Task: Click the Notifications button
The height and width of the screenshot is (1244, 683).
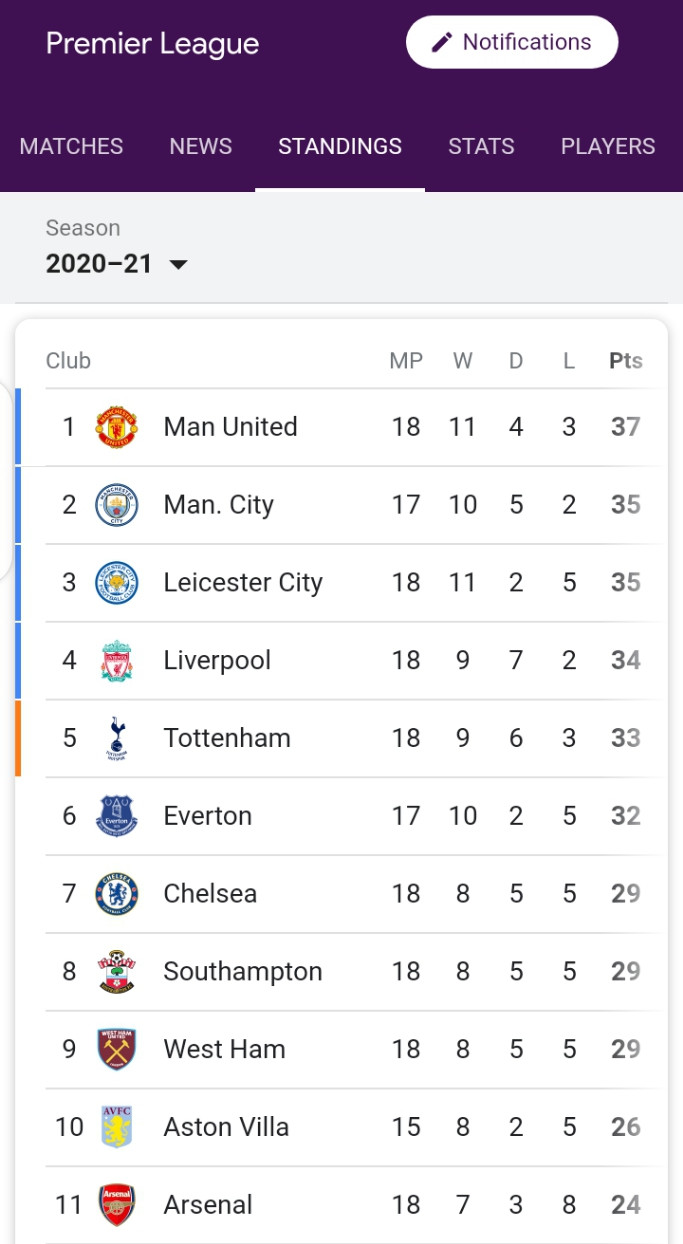Action: tap(512, 42)
